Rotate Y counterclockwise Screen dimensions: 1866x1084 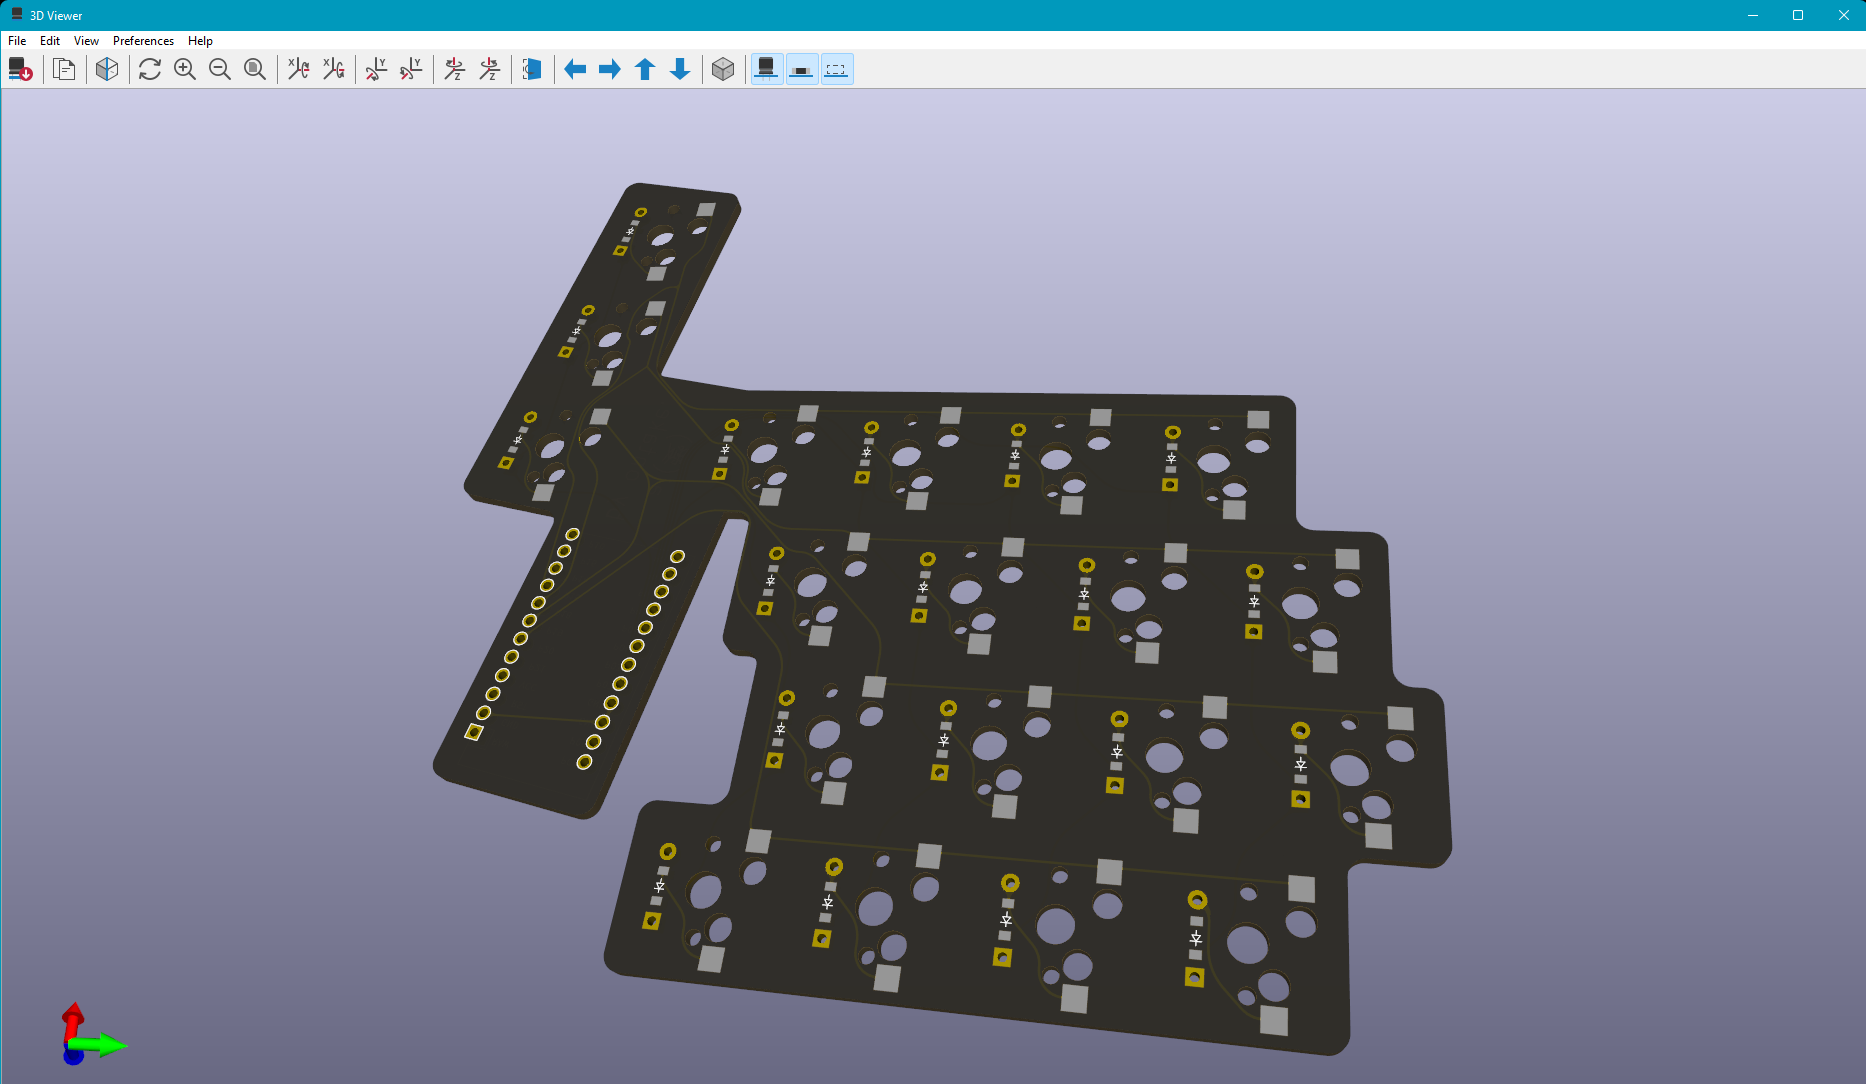tap(411, 69)
